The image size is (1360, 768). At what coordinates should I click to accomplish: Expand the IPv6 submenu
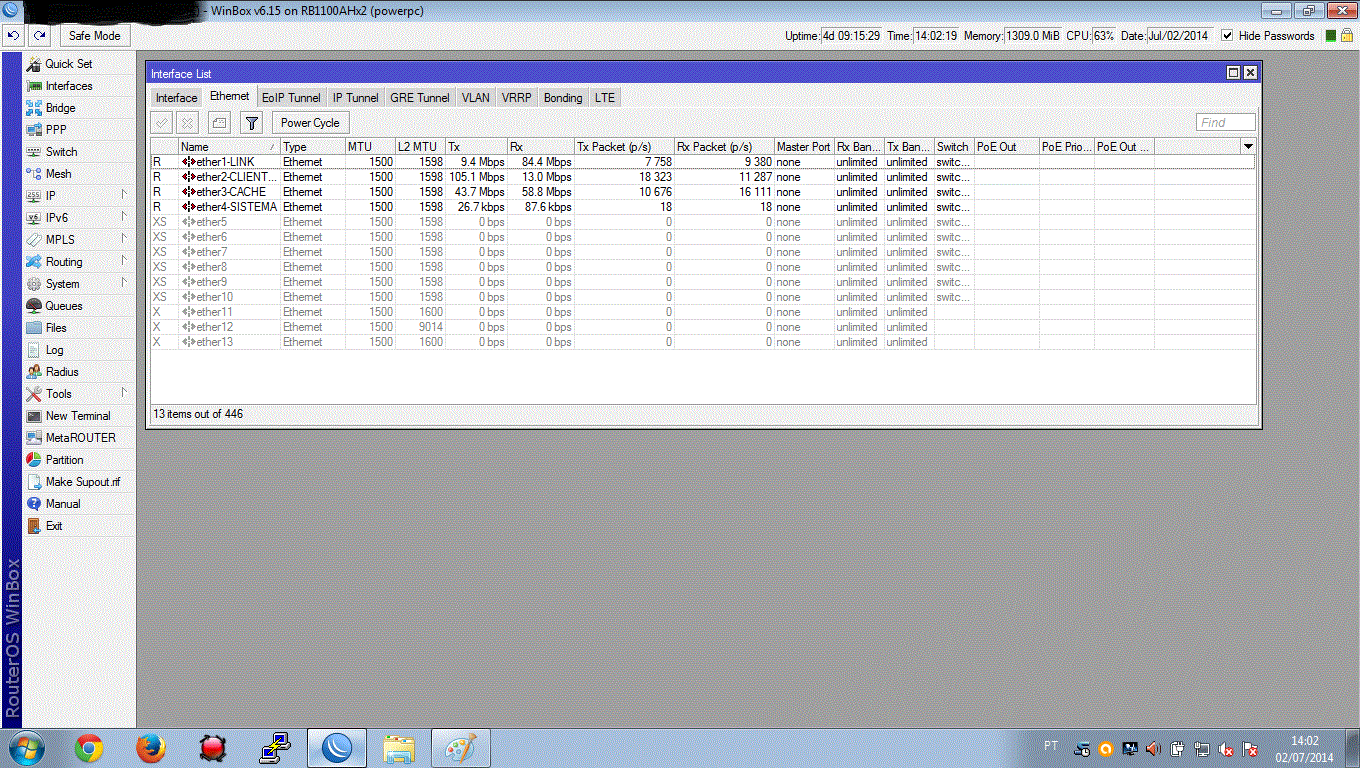pos(78,218)
